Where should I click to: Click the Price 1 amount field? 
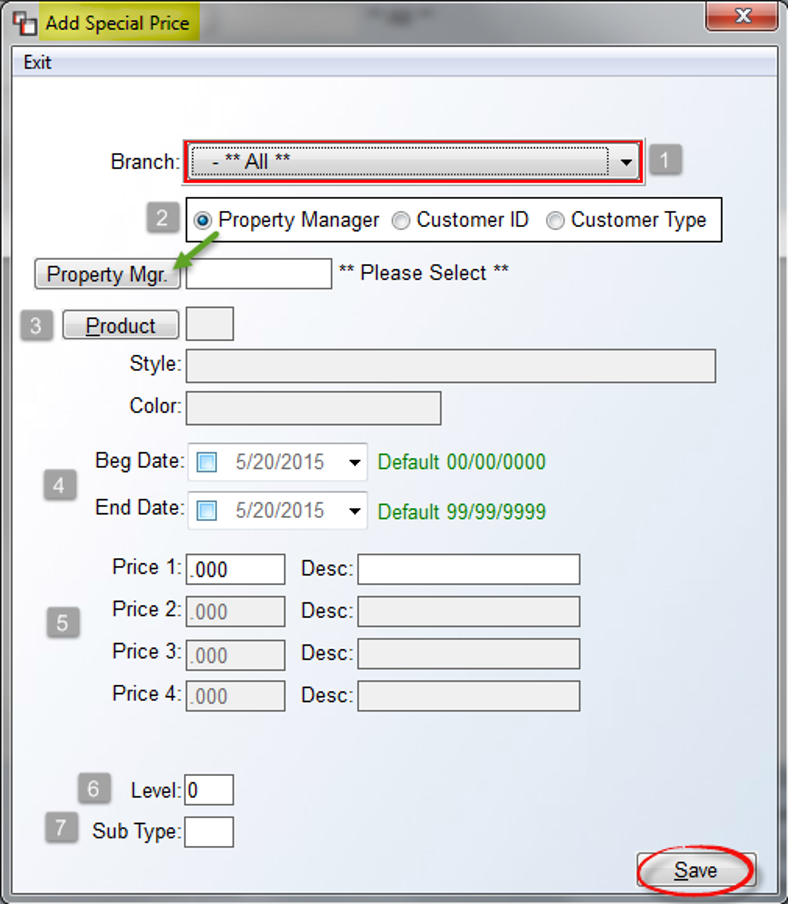coord(235,570)
